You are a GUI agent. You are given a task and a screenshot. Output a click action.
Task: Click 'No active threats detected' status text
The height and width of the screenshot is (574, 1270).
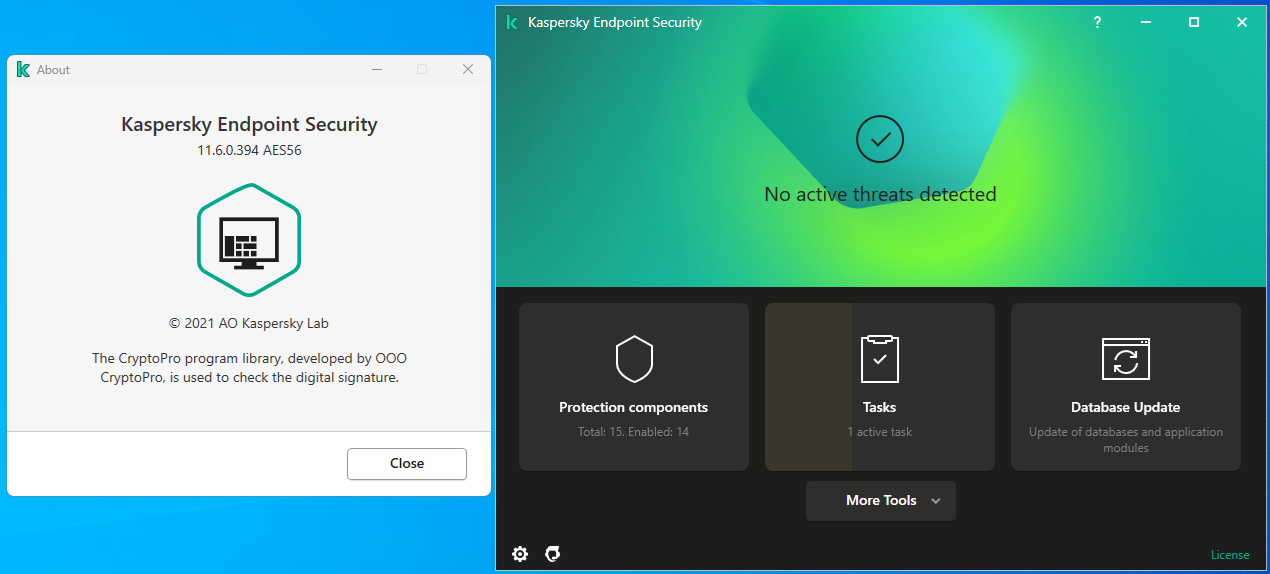[x=880, y=194]
